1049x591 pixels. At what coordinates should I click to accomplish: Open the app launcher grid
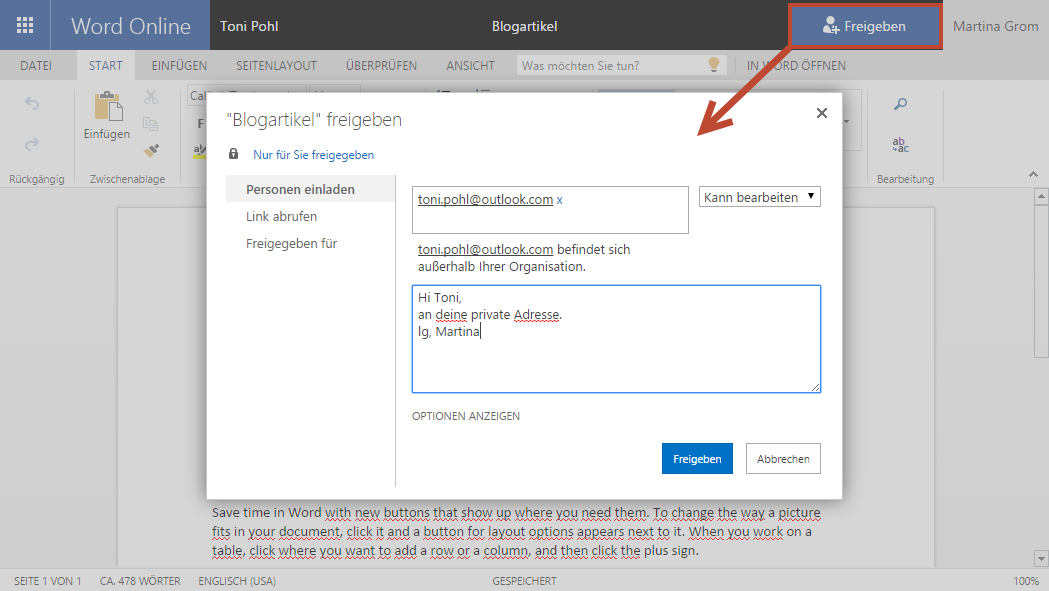pos(25,26)
